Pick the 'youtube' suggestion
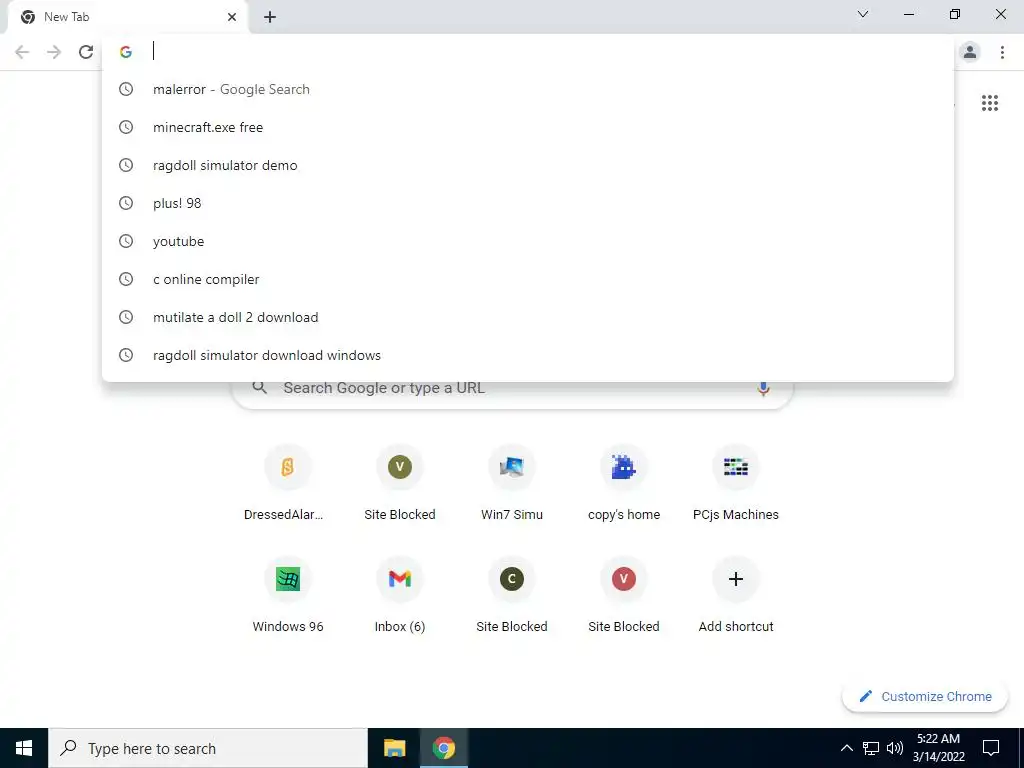 [x=528, y=241]
